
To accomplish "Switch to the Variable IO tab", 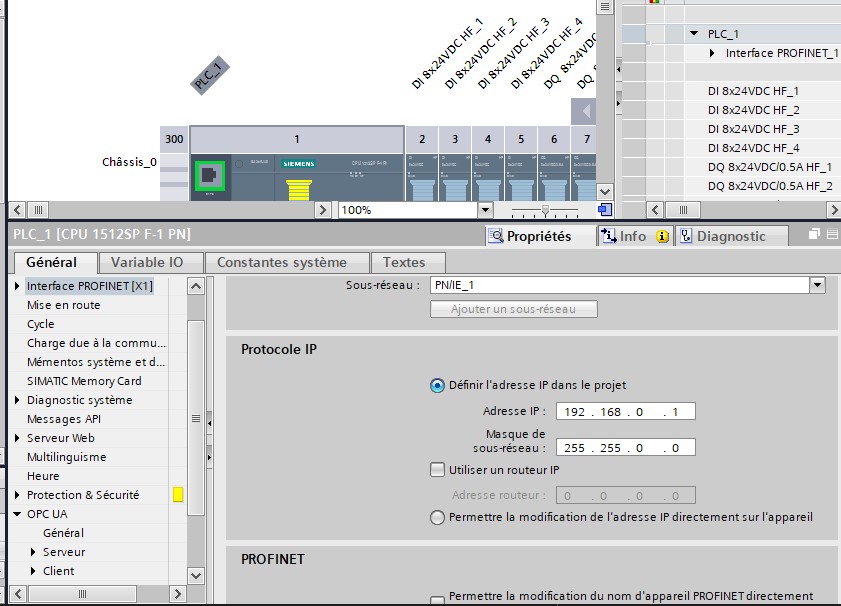I will [147, 262].
